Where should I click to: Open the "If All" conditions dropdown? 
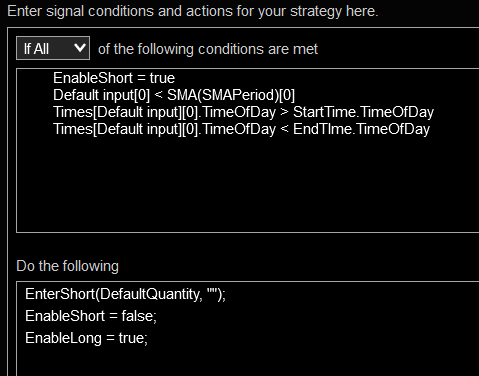click(x=53, y=48)
